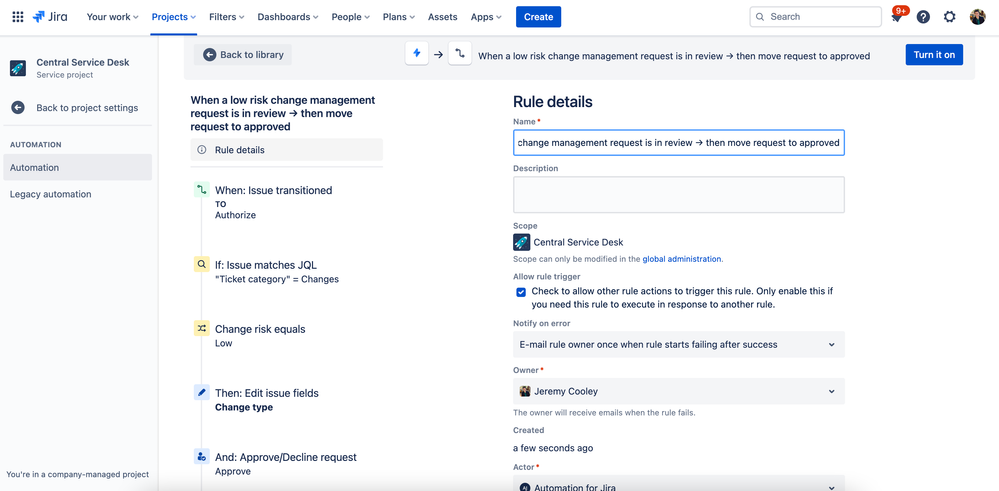
Task: Click the notifications bell icon
Action: click(897, 17)
